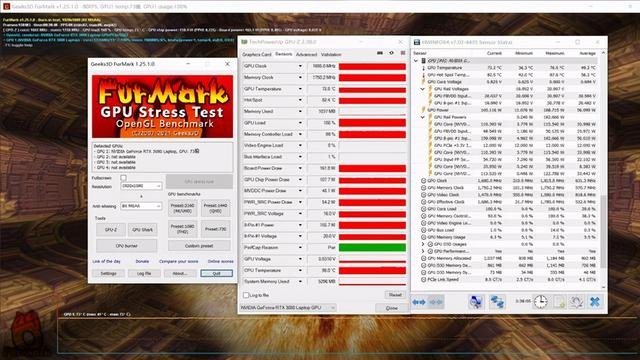Open the Anti-aliasing dropdown

pos(141,206)
